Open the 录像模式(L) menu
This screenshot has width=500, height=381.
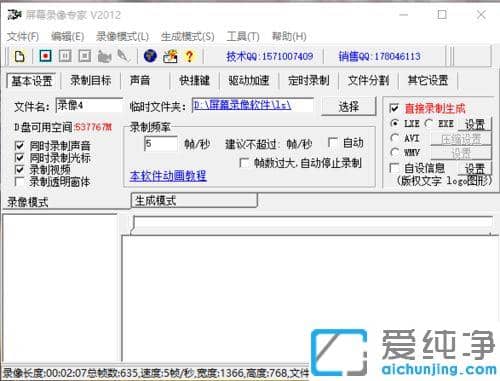click(122, 36)
